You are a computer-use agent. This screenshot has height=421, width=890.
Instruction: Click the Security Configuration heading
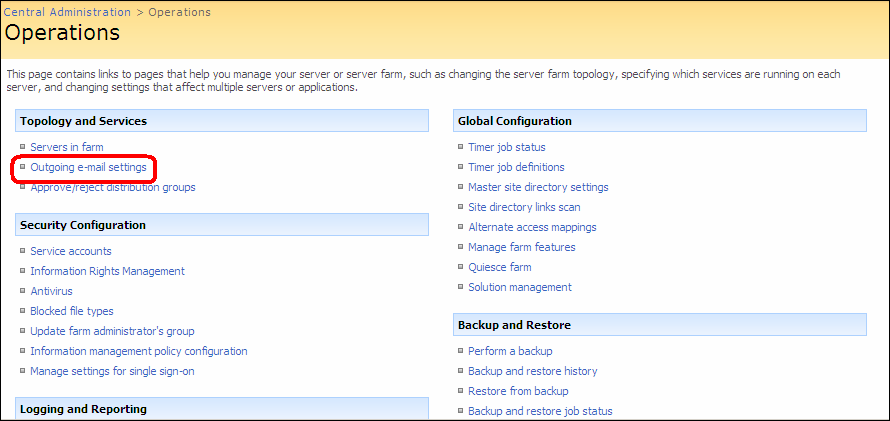[x=83, y=225]
